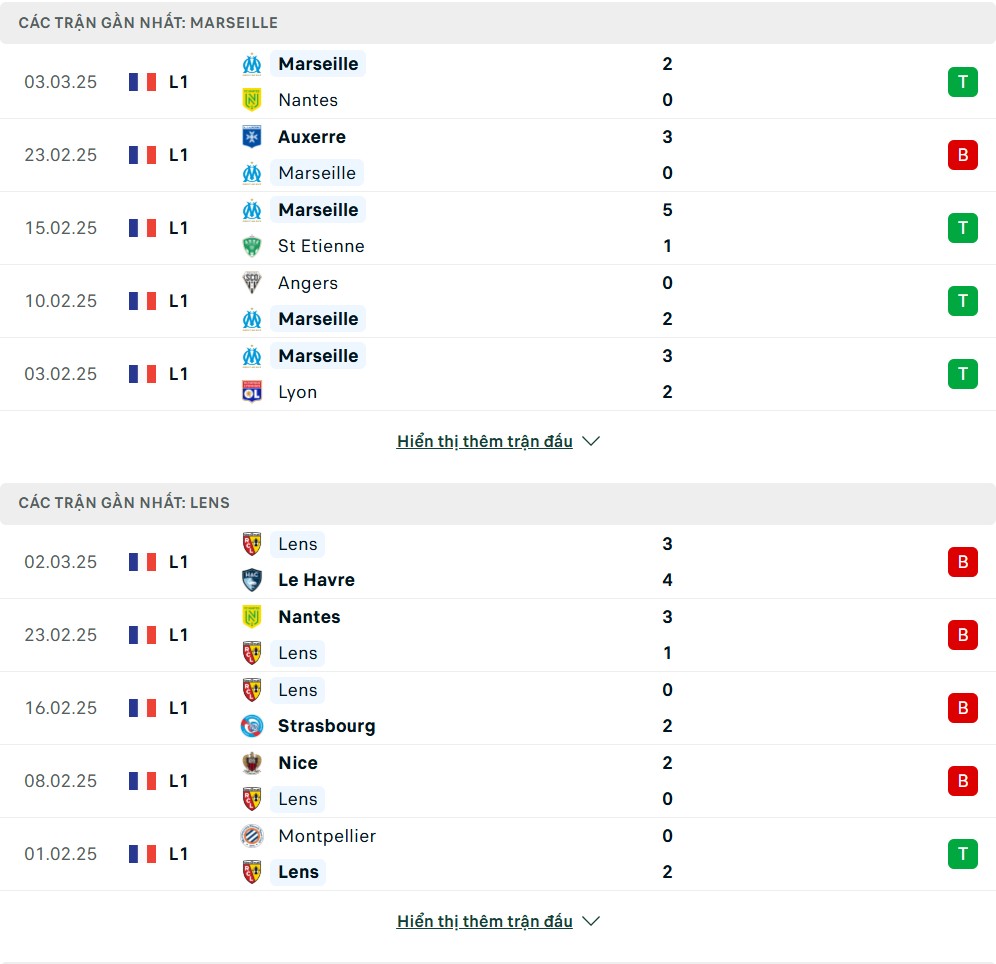Click the Montpellier club logo

click(x=252, y=836)
